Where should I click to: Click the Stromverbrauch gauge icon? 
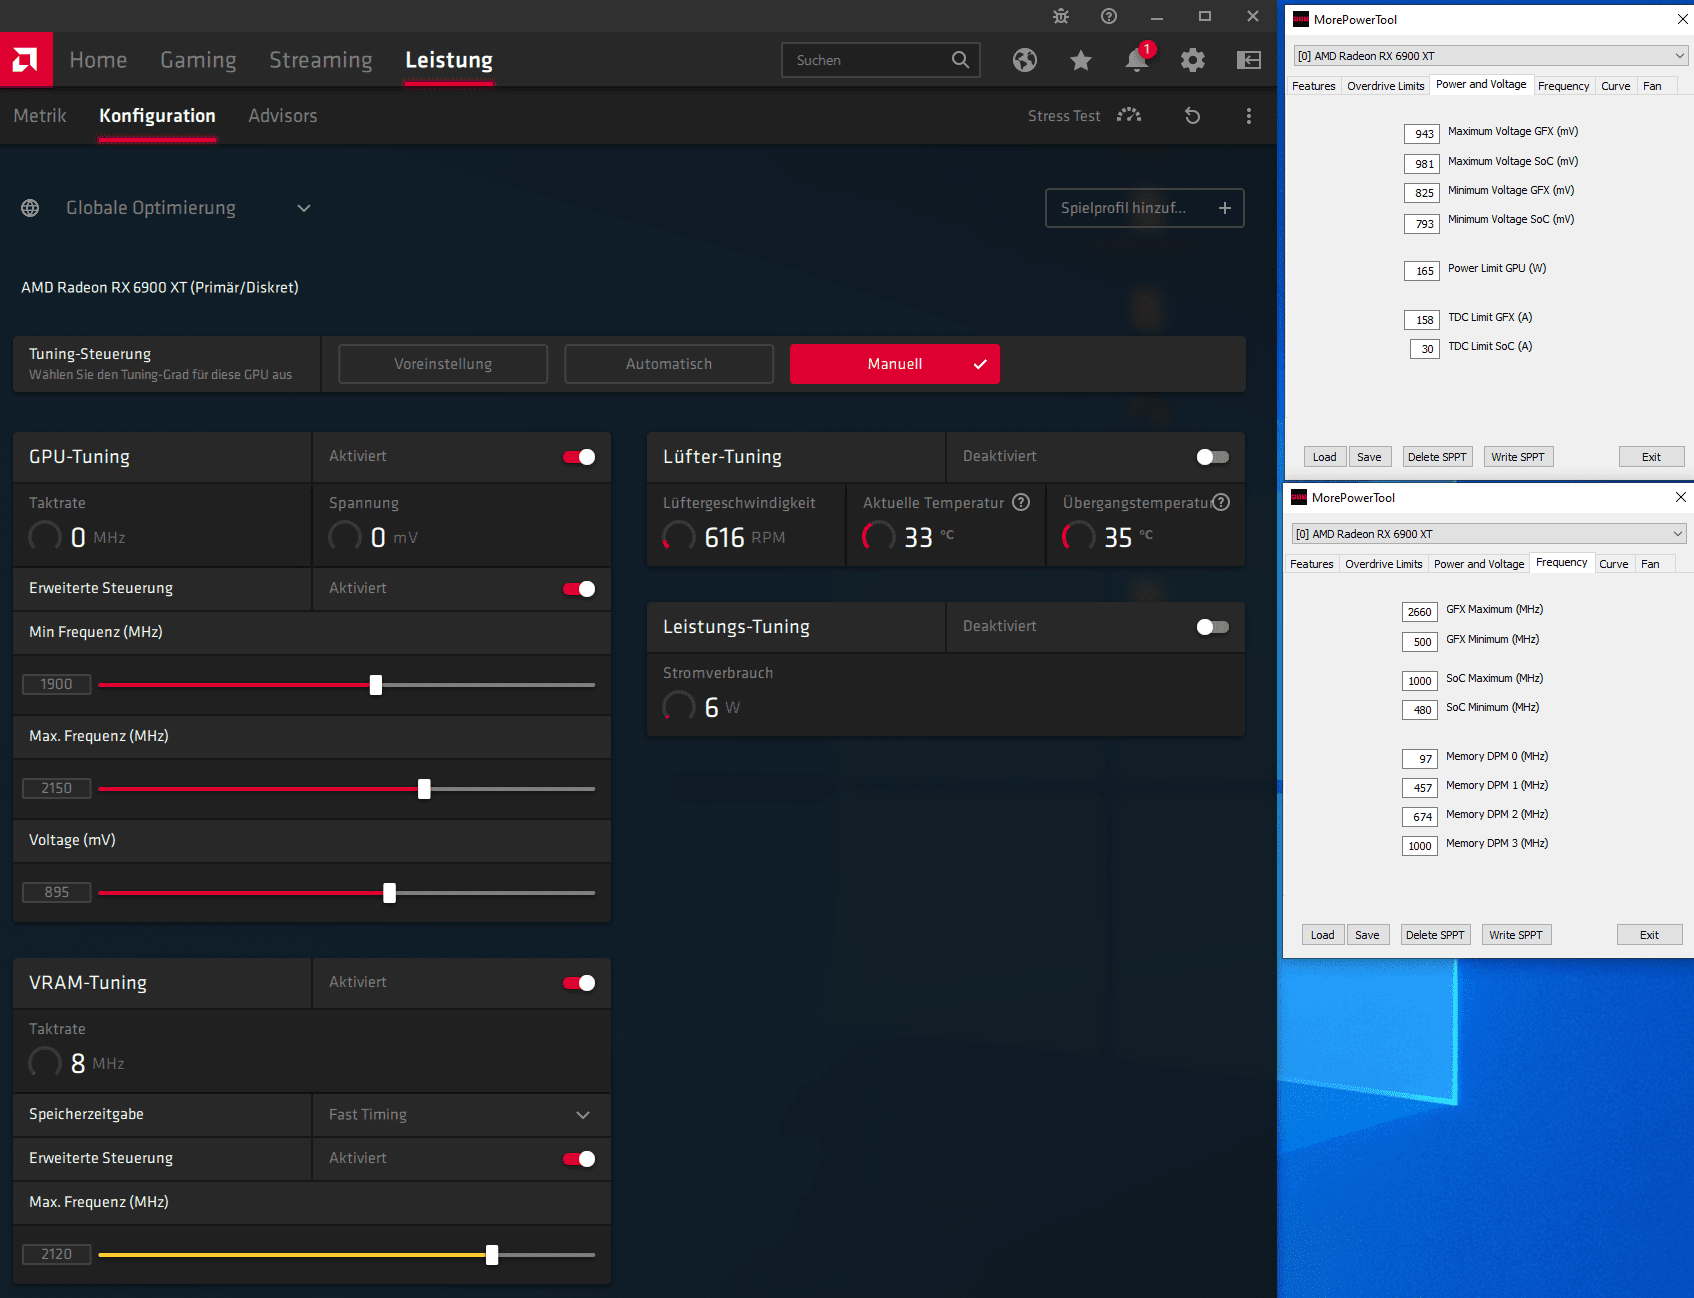pyautogui.click(x=679, y=707)
